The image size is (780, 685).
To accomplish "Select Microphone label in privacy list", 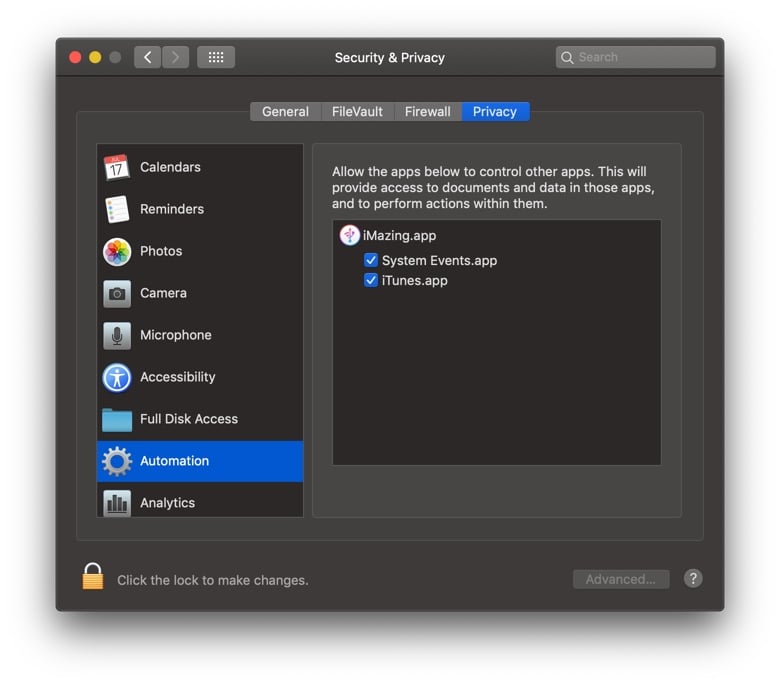I will click(x=176, y=335).
